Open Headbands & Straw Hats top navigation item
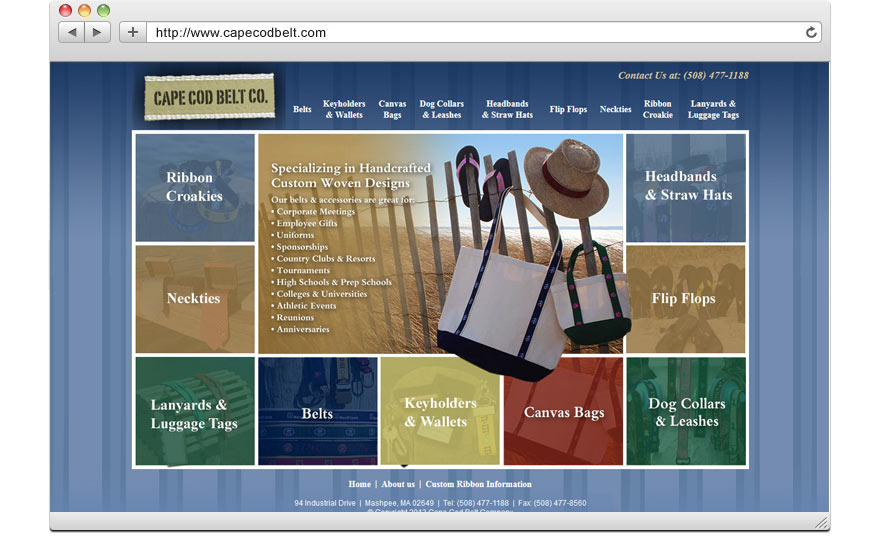Screen dimensions: 880x550 [507, 109]
